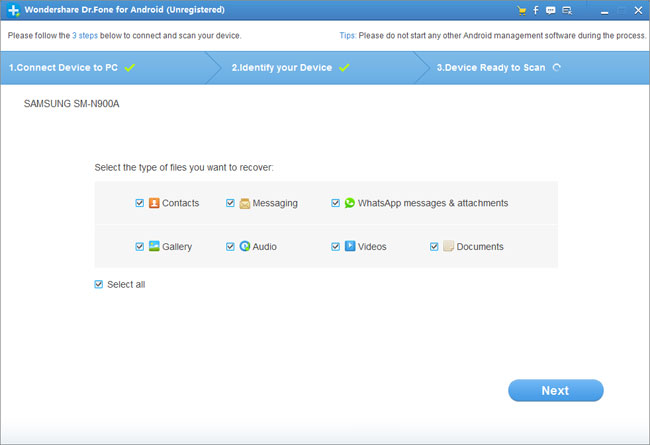Toggle the Select all checkbox
Image resolution: width=650 pixels, height=445 pixels.
[99, 284]
